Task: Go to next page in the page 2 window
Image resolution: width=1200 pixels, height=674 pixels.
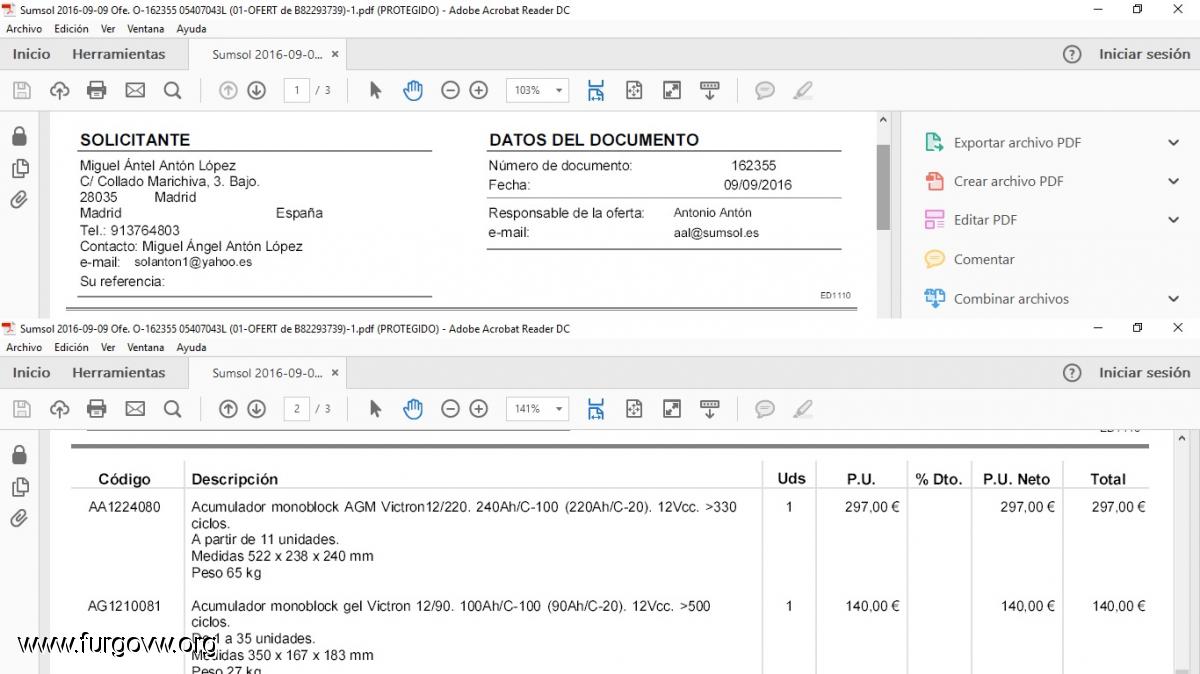Action: (257, 409)
